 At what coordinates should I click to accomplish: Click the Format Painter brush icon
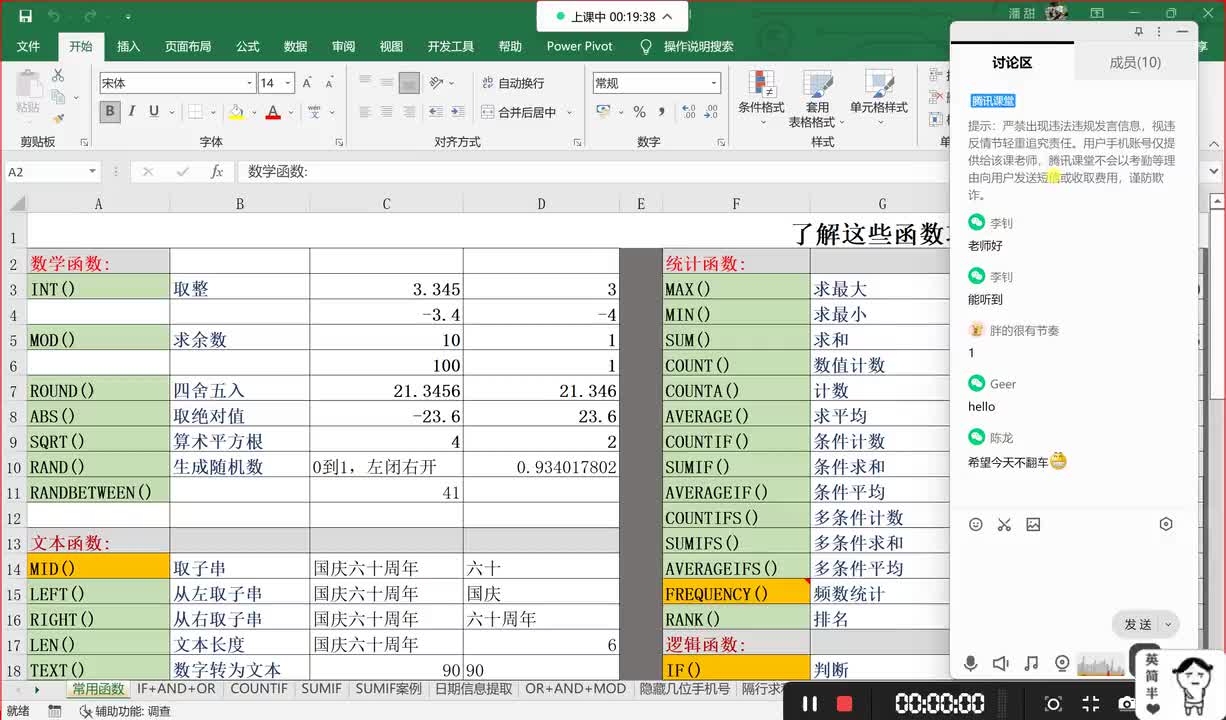coord(58,119)
